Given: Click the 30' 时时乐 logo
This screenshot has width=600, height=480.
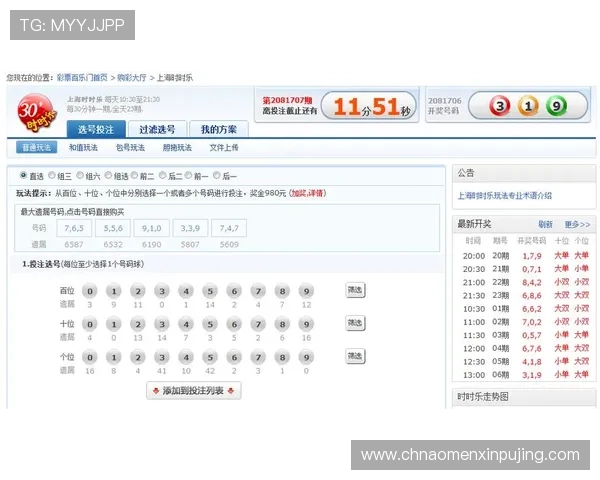Looking at the screenshot, I should coord(36,113).
